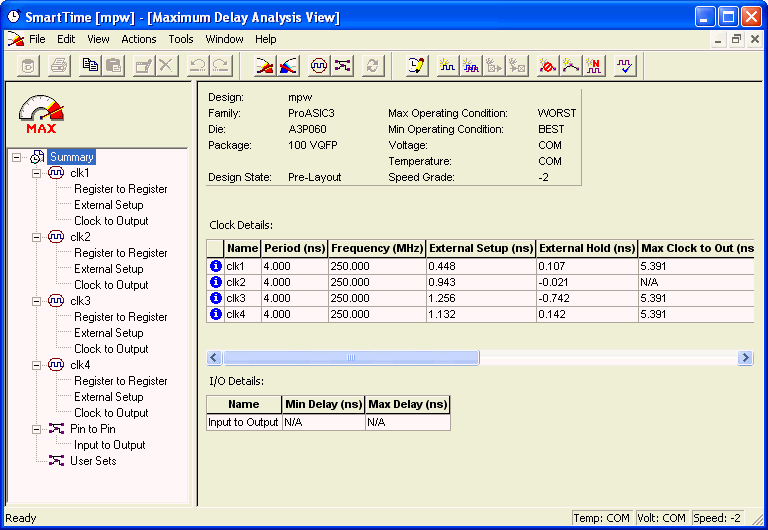Open the View menu

point(98,39)
